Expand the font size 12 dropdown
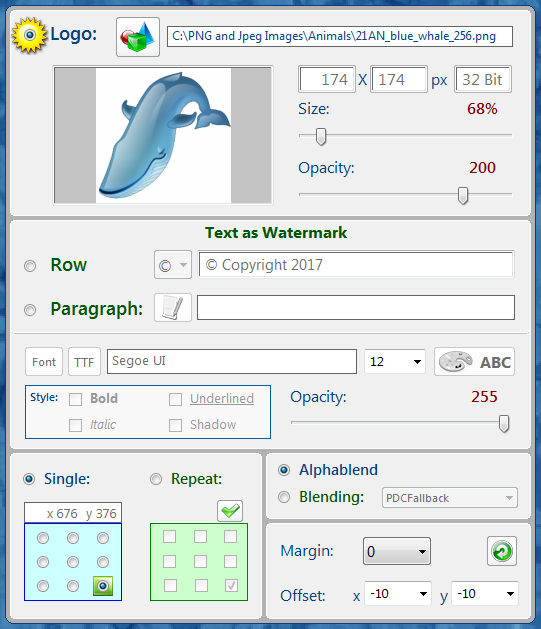The height and width of the screenshot is (629, 541). [395, 361]
